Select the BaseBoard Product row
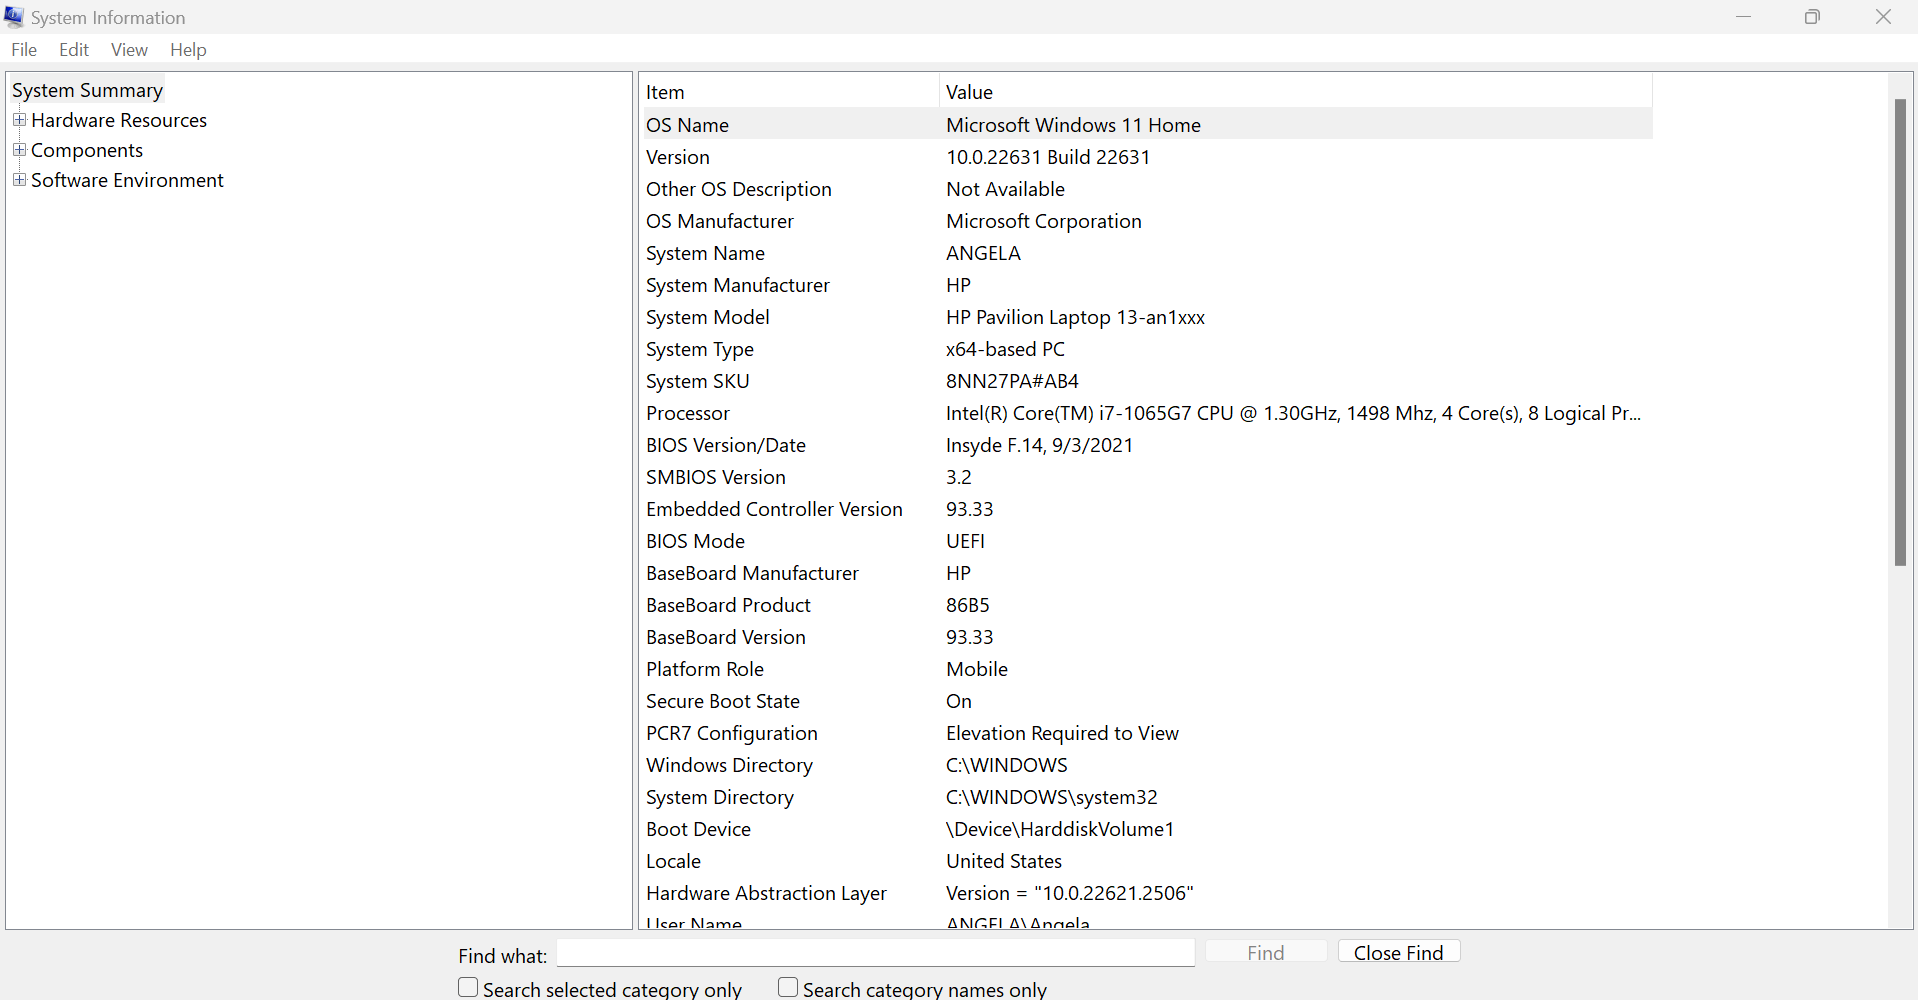1918x1000 pixels. click(x=1146, y=605)
